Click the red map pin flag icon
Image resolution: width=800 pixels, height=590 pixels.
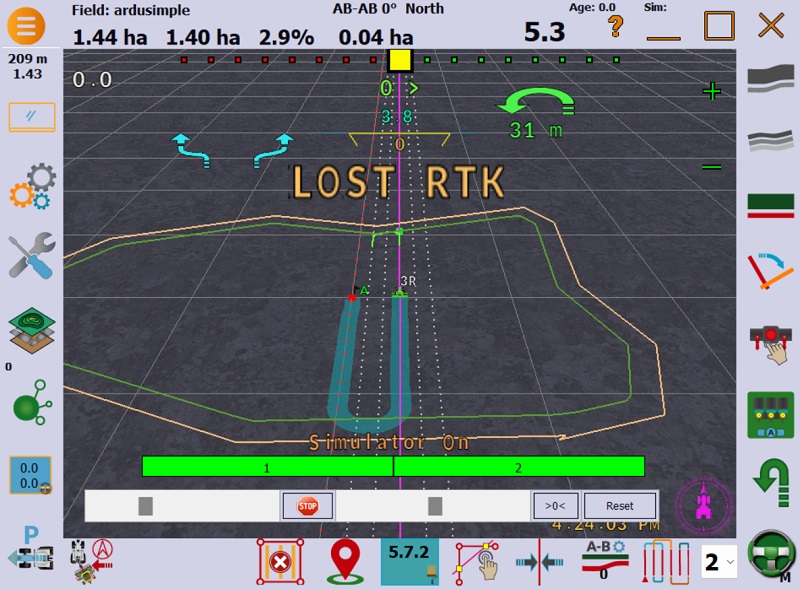[x=342, y=563]
